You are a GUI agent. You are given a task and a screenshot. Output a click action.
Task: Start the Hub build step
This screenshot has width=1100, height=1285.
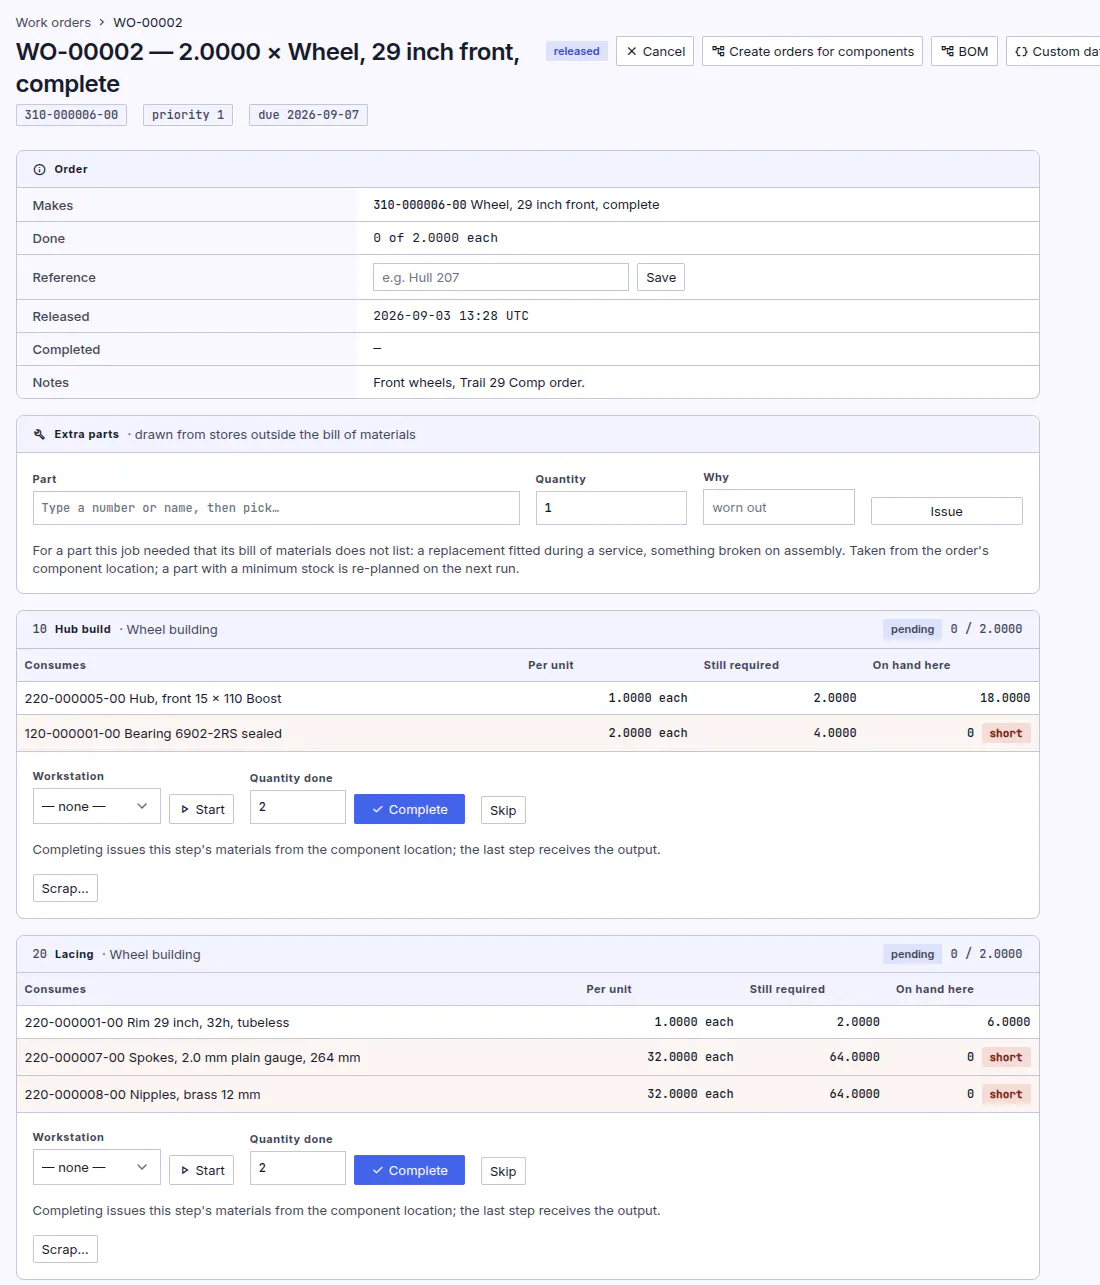pos(201,809)
